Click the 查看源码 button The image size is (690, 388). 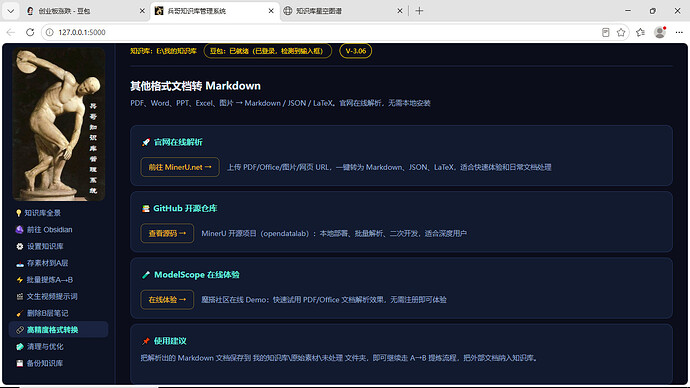[167, 233]
